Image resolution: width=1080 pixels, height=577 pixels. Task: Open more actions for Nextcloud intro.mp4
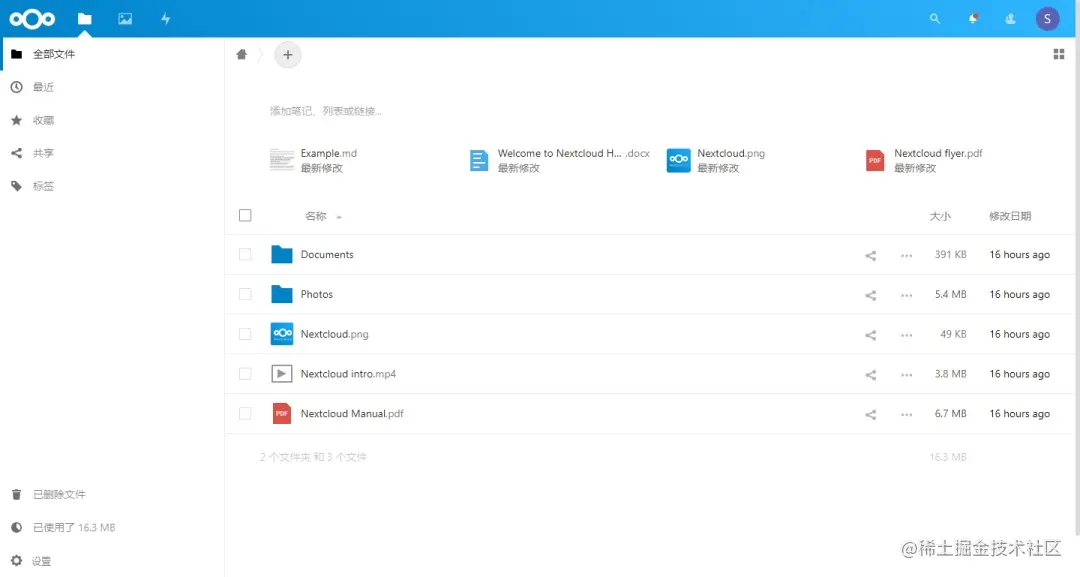pyautogui.click(x=906, y=375)
